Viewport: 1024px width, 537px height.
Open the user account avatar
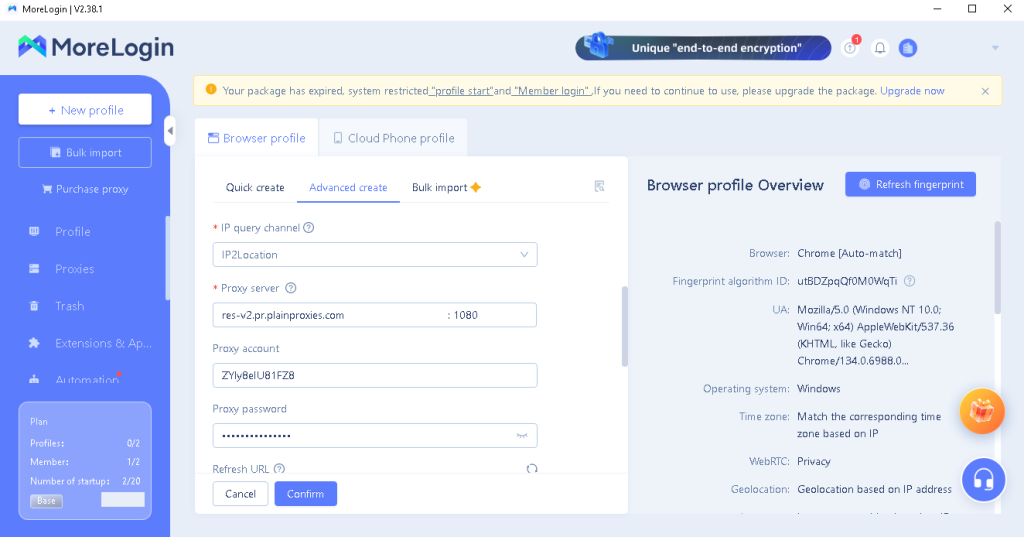coord(908,48)
